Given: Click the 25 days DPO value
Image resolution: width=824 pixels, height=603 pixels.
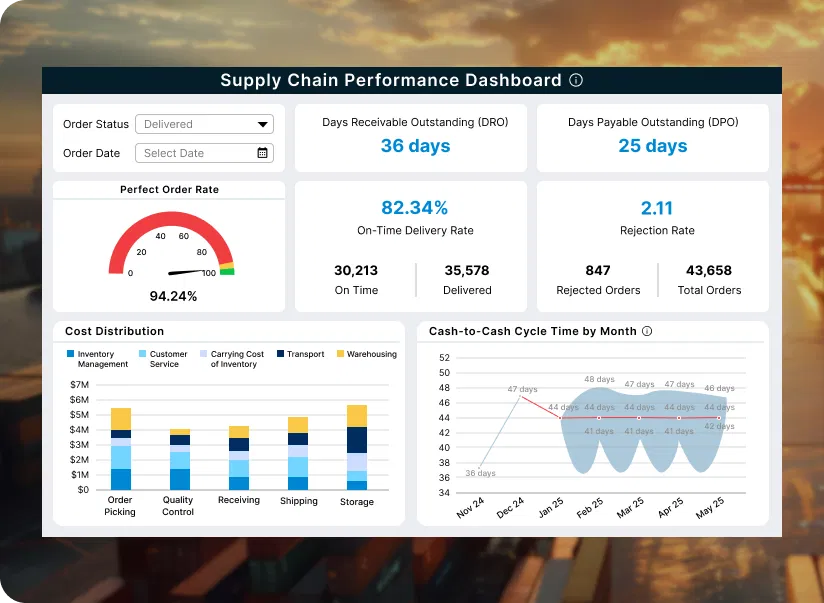Looking at the screenshot, I should point(652,146).
